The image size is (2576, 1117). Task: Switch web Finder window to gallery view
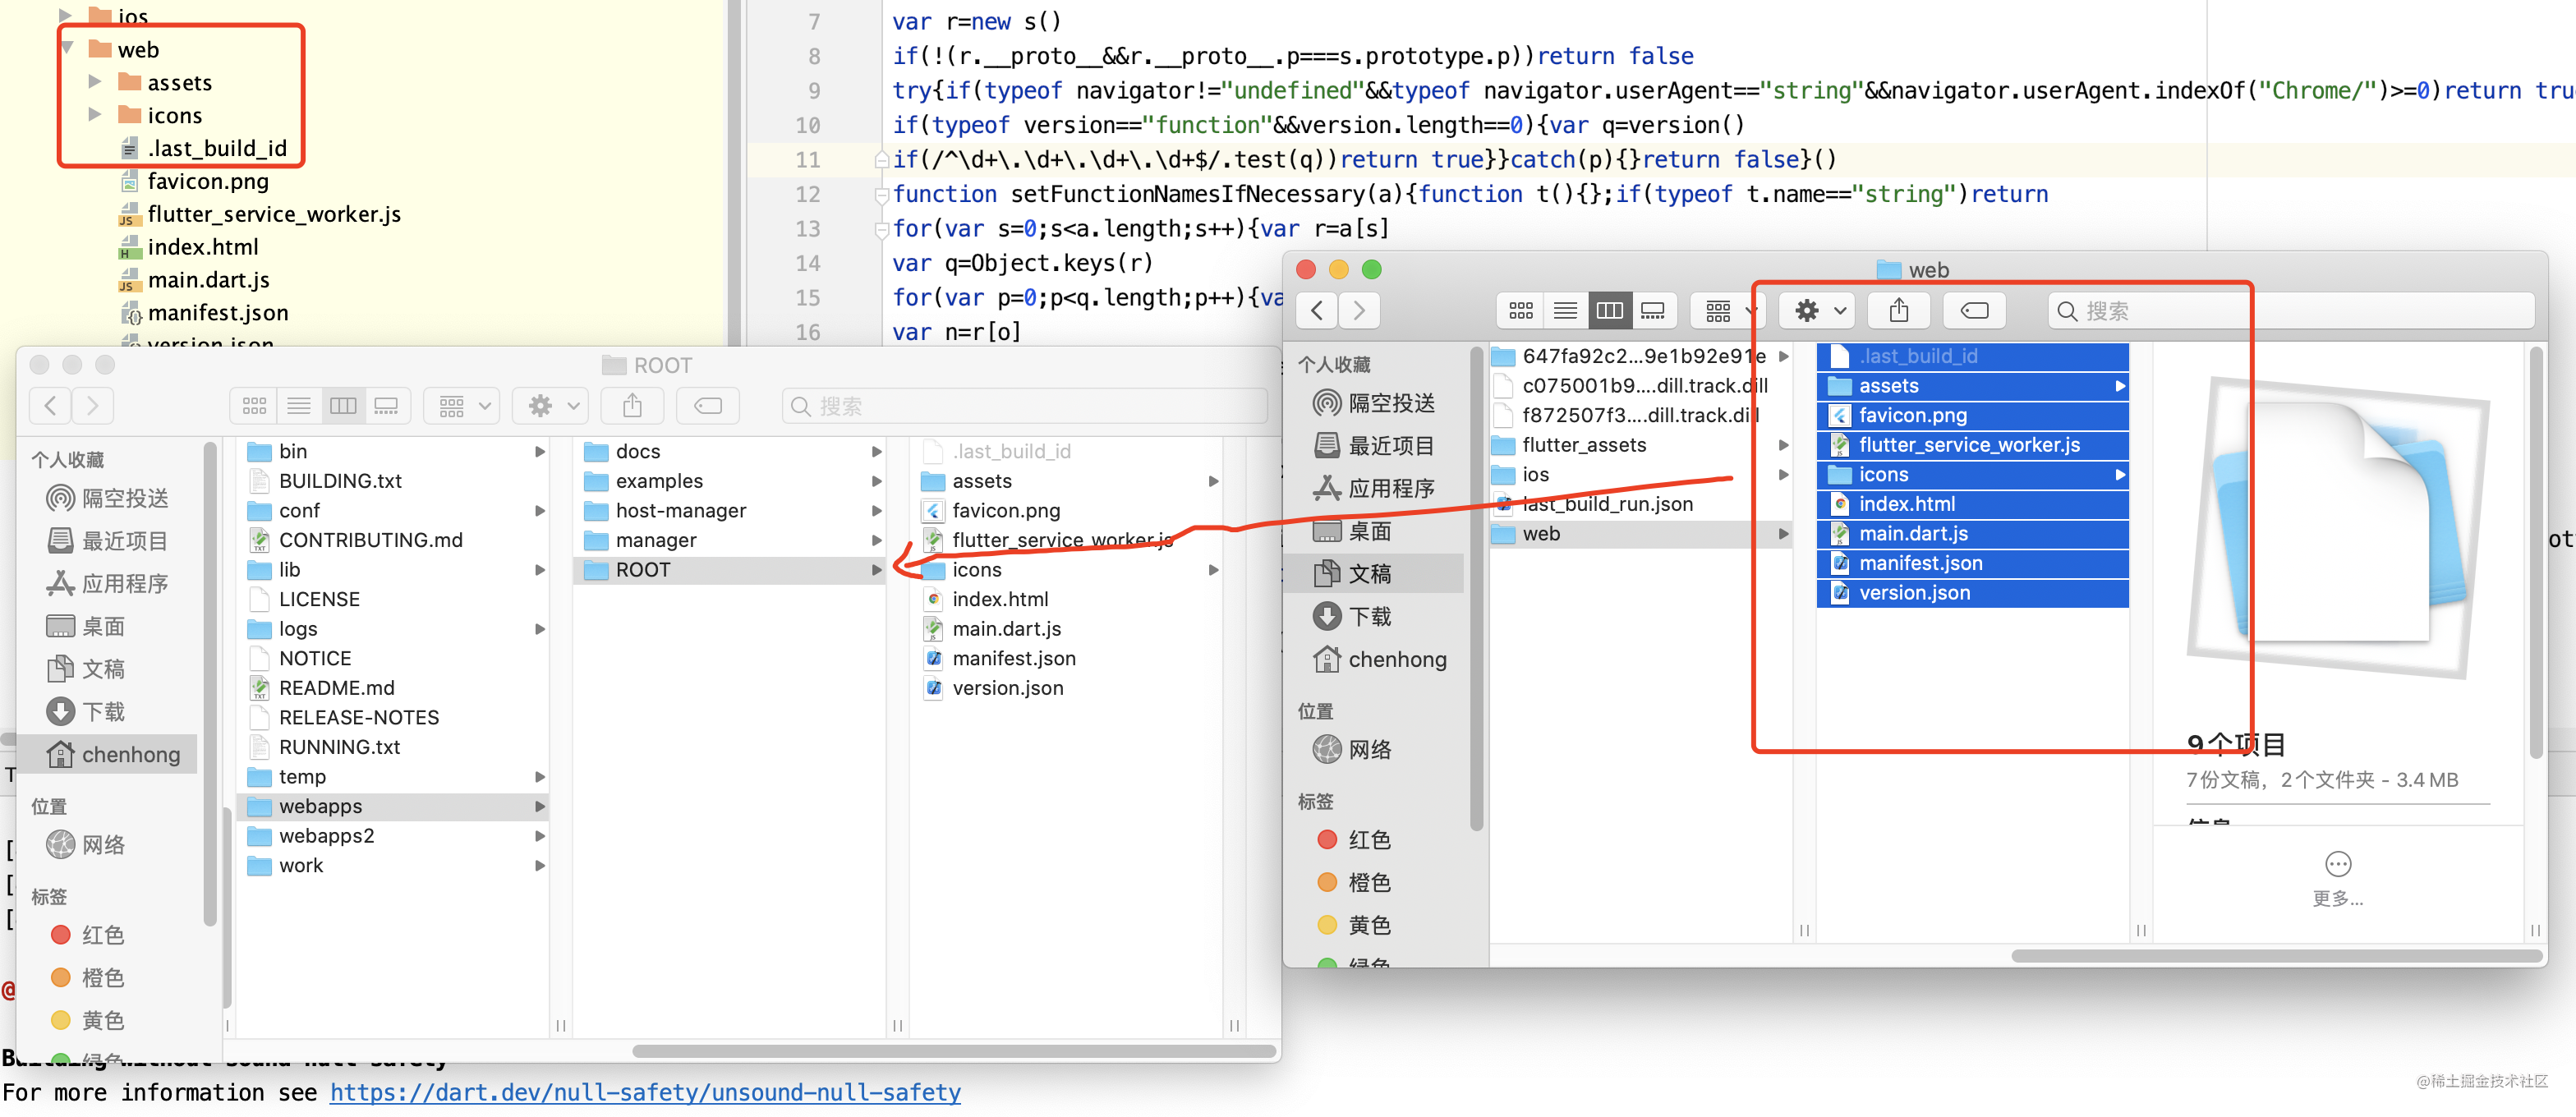(x=1653, y=311)
